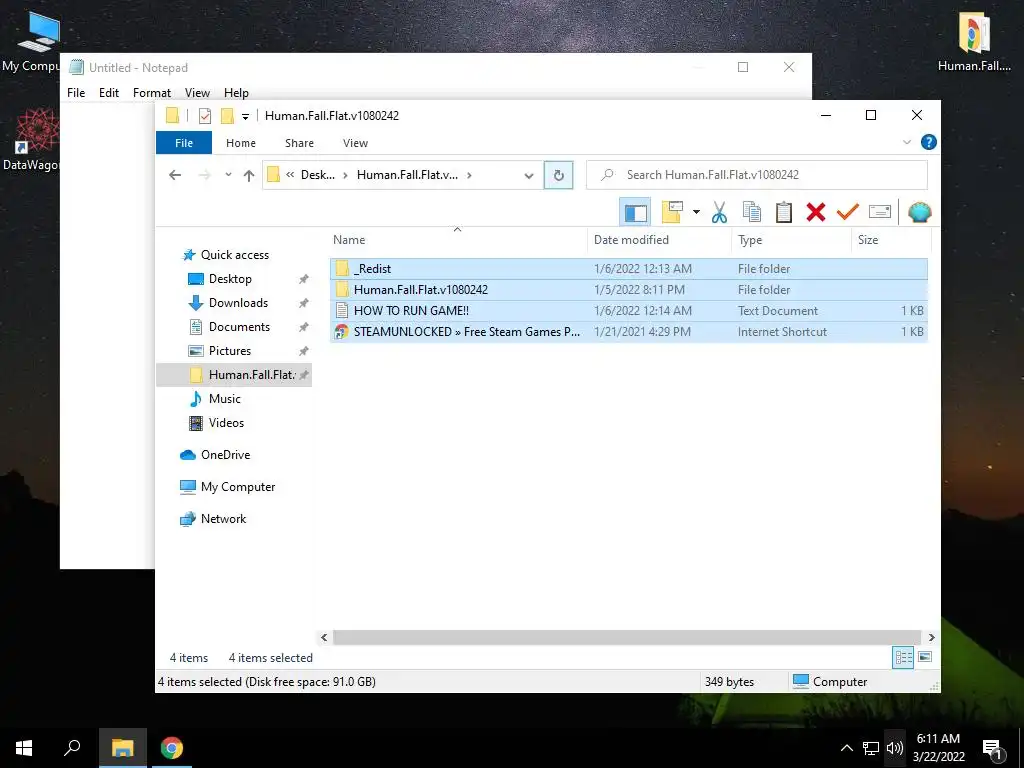Image resolution: width=1024 pixels, height=768 pixels.
Task: Select Quick access in navigation pane
Action: 234,255
